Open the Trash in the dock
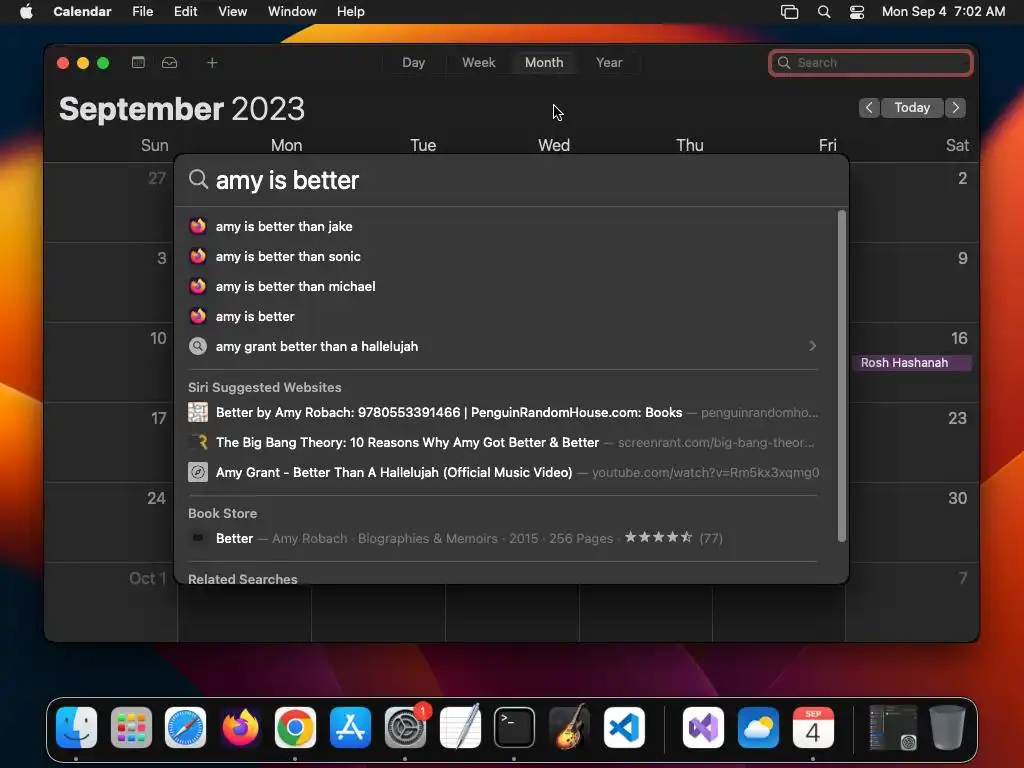Screen dimensions: 1024x768 pyautogui.click(x=947, y=727)
